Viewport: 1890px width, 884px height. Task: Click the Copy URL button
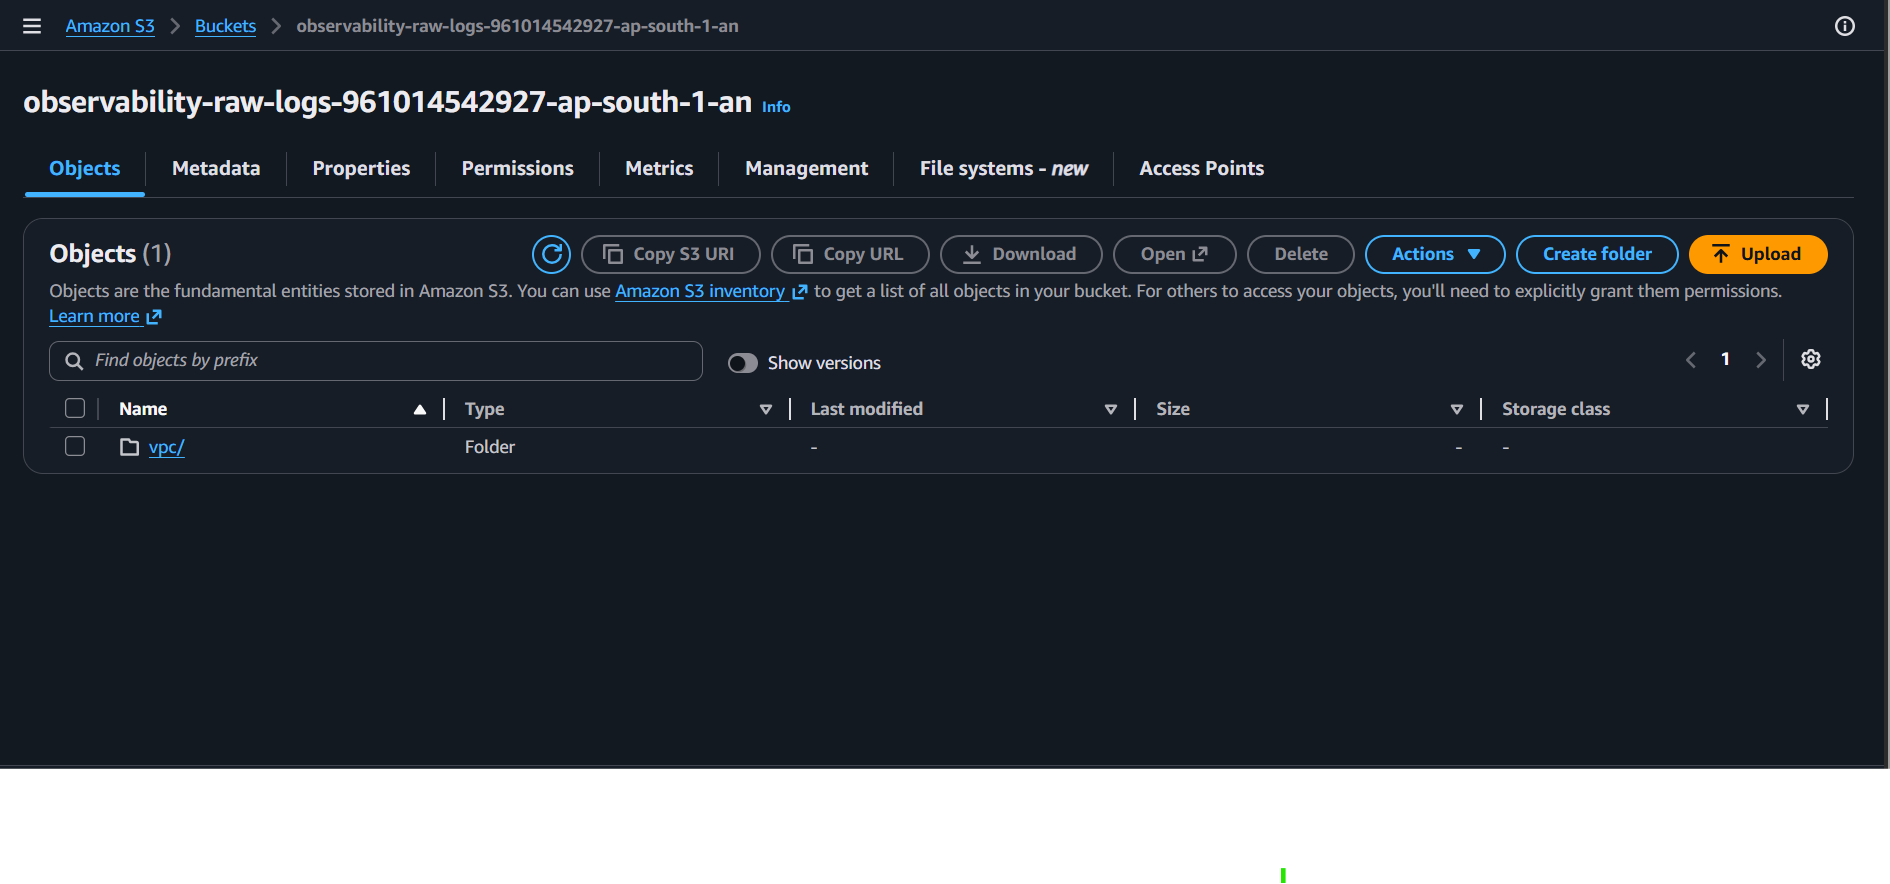pos(850,254)
